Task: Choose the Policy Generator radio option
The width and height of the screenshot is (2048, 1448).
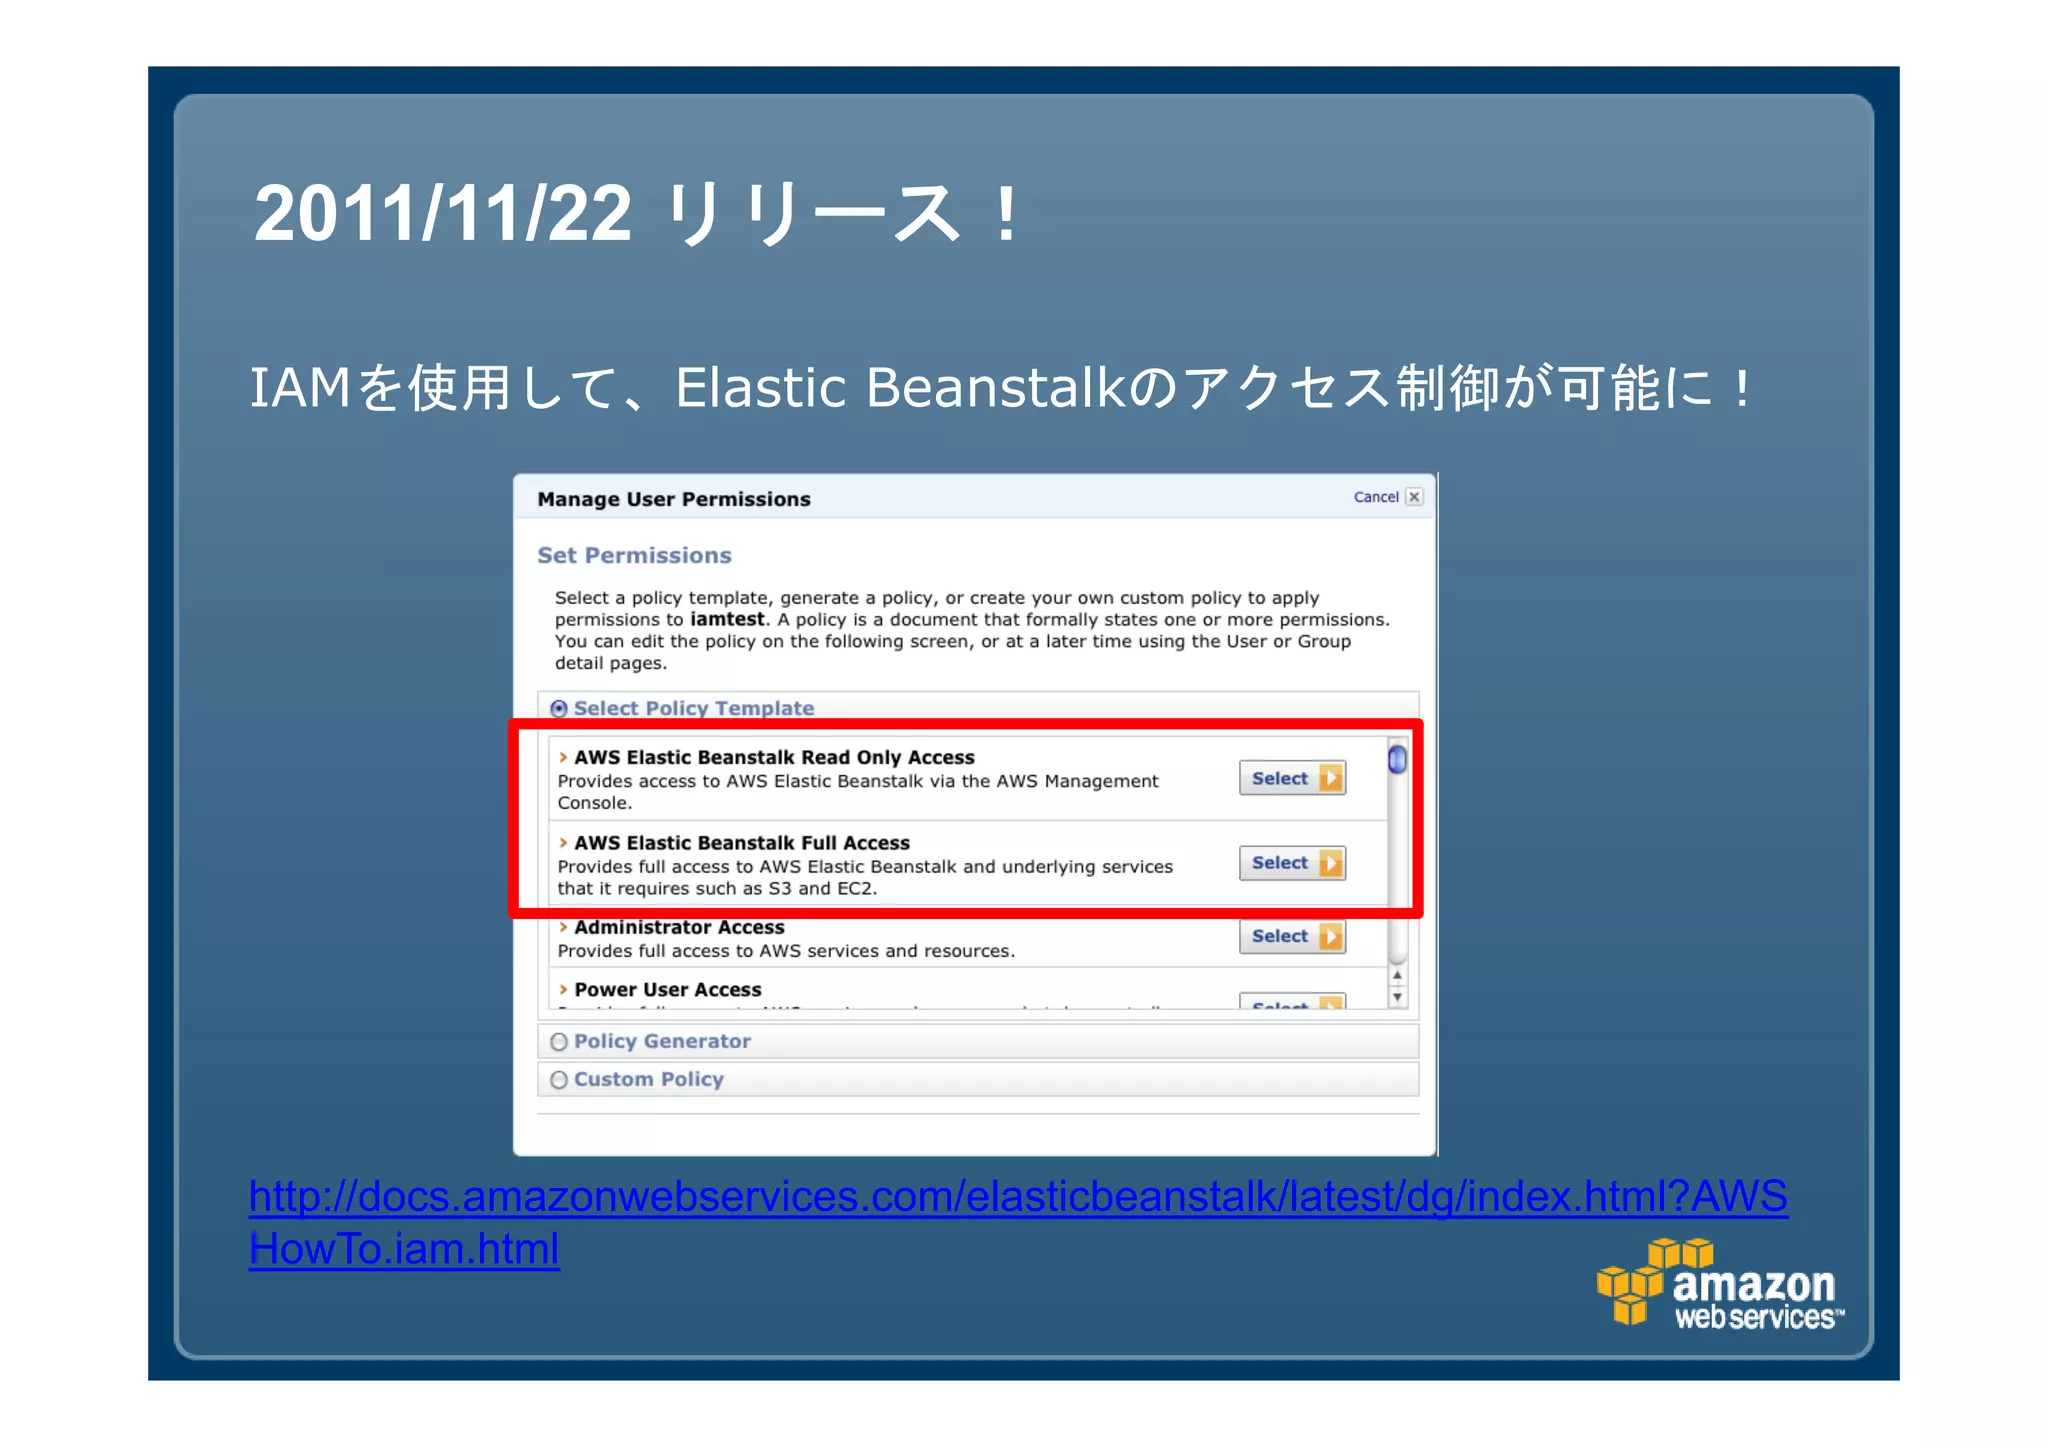Action: 559,1042
